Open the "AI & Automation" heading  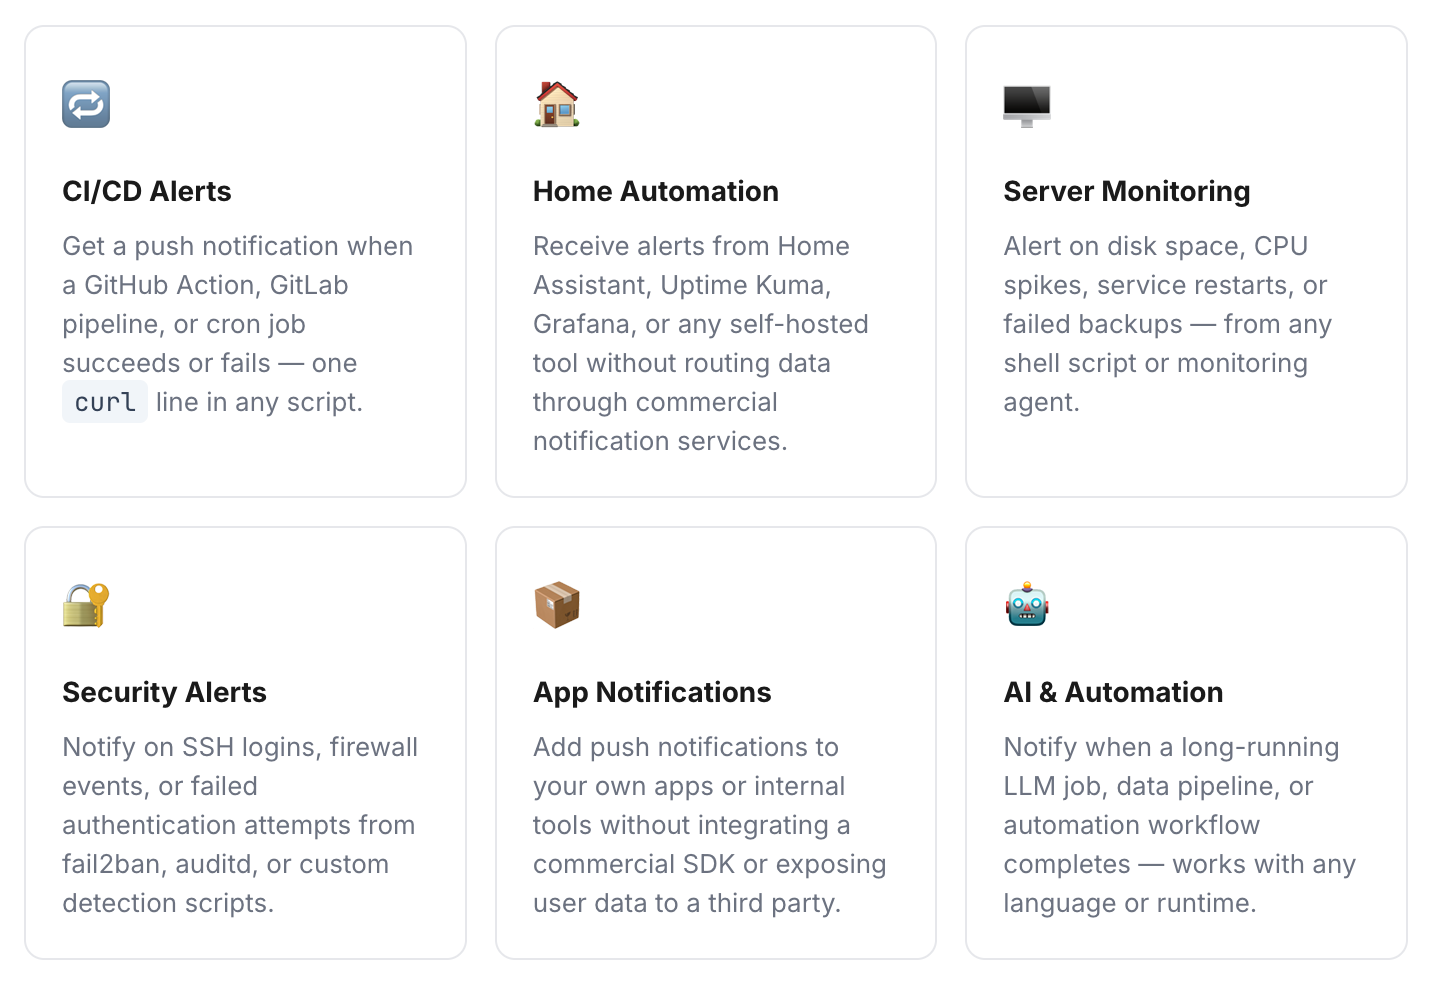click(1113, 692)
